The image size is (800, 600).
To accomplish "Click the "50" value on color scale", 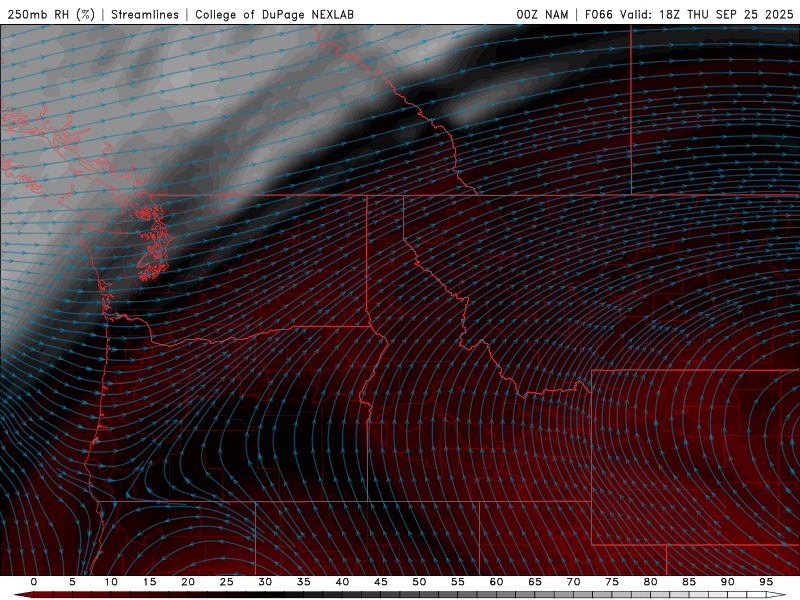I will tap(419, 582).
